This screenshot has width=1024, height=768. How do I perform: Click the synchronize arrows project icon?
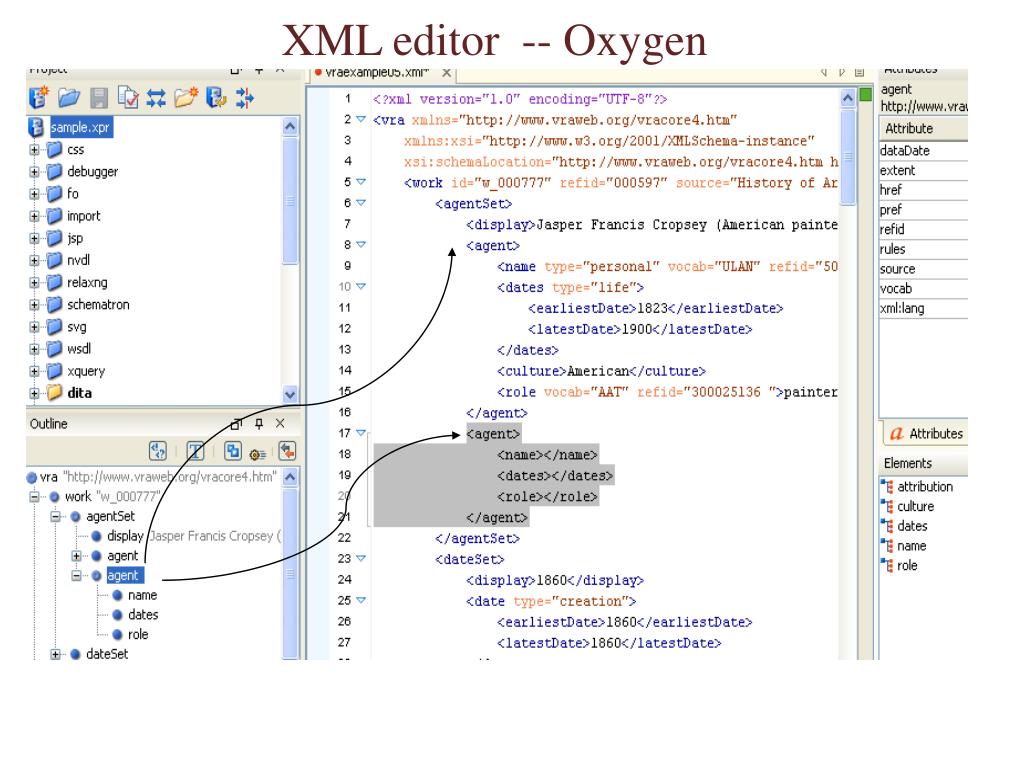point(156,98)
